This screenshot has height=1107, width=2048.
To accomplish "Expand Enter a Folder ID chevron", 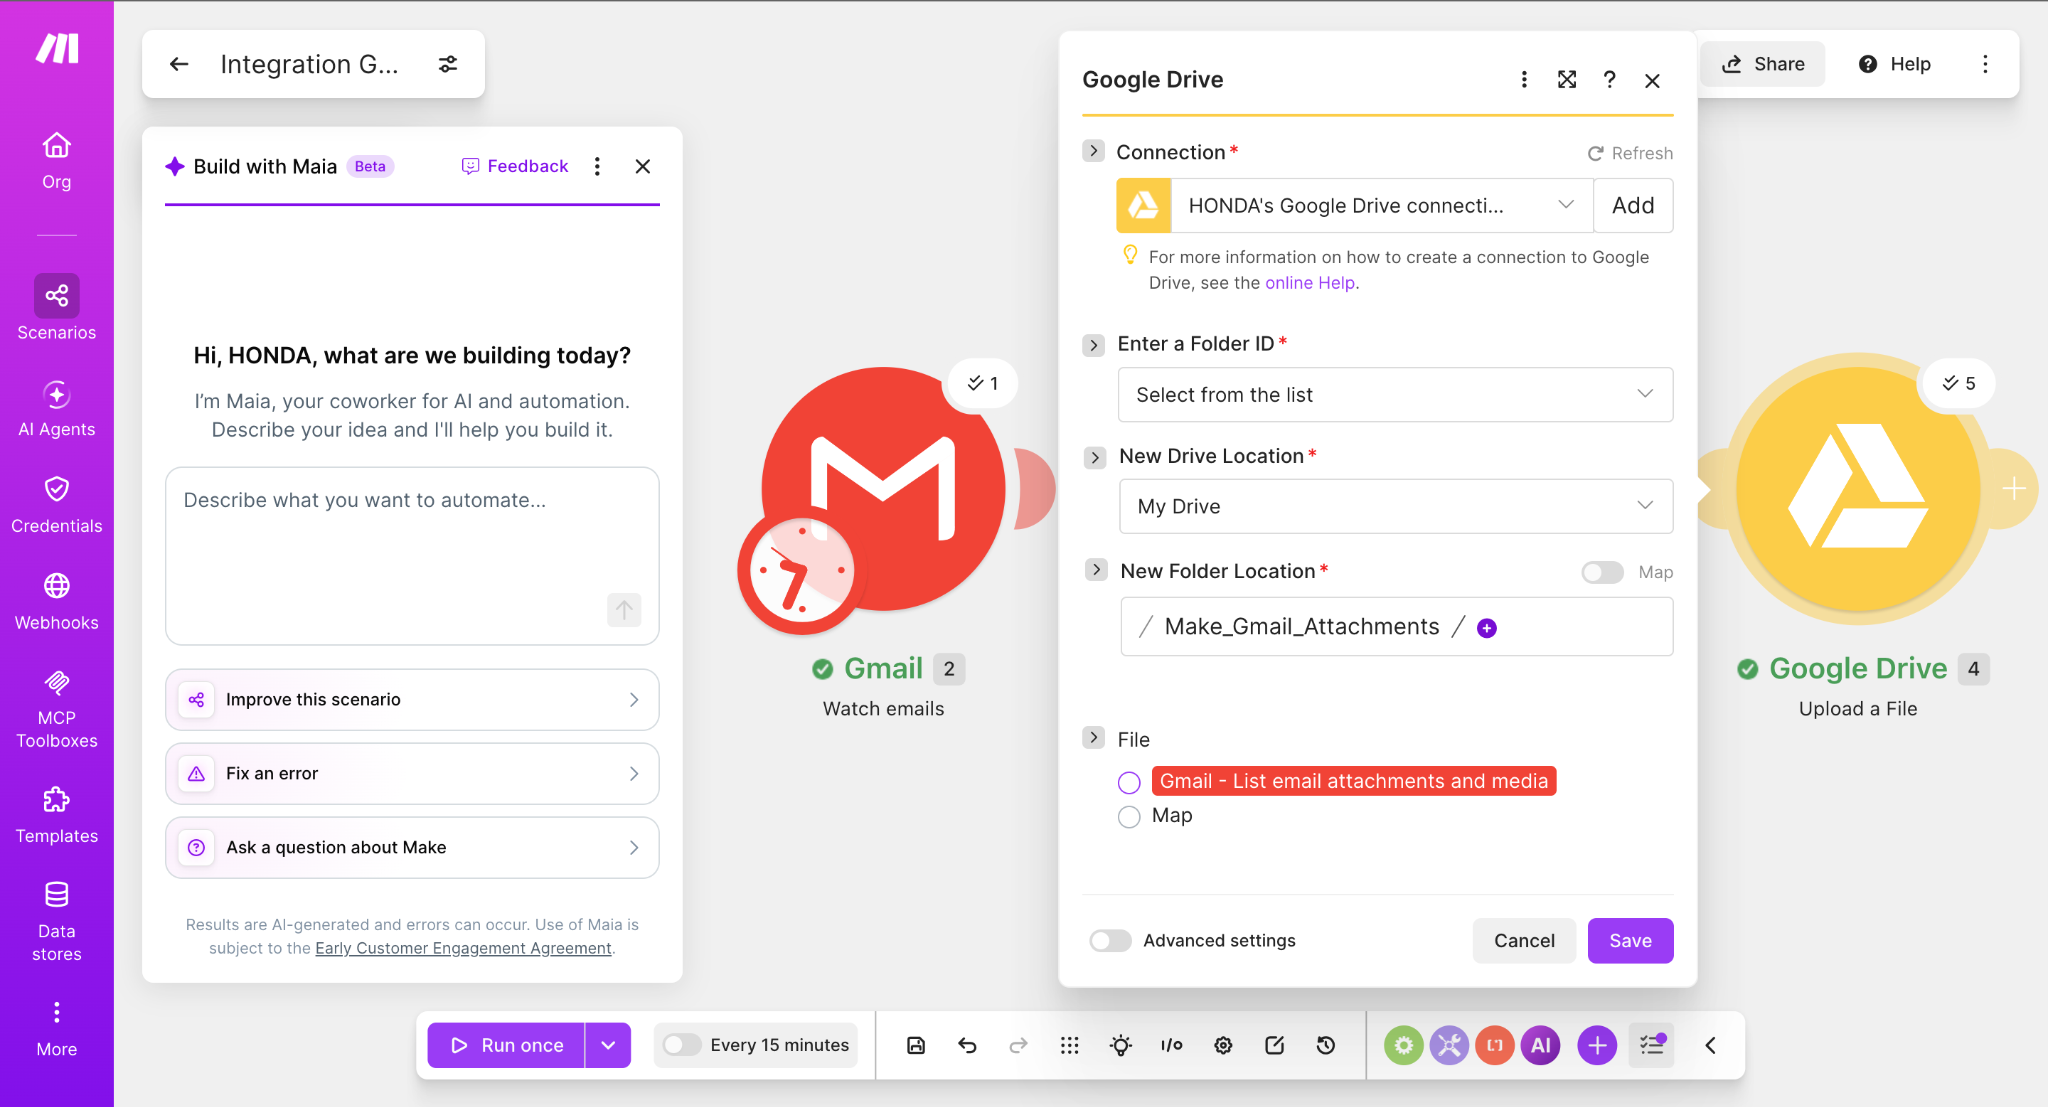I will (x=1093, y=345).
